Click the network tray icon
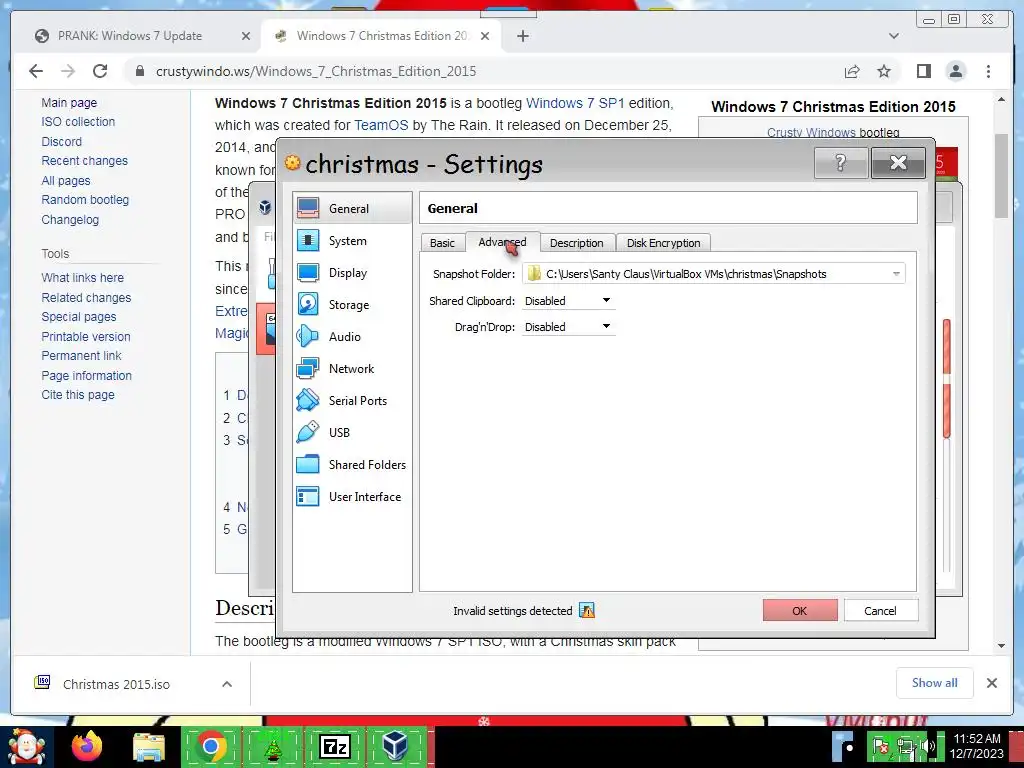Image resolution: width=1024 pixels, height=768 pixels. pyautogui.click(x=905, y=746)
